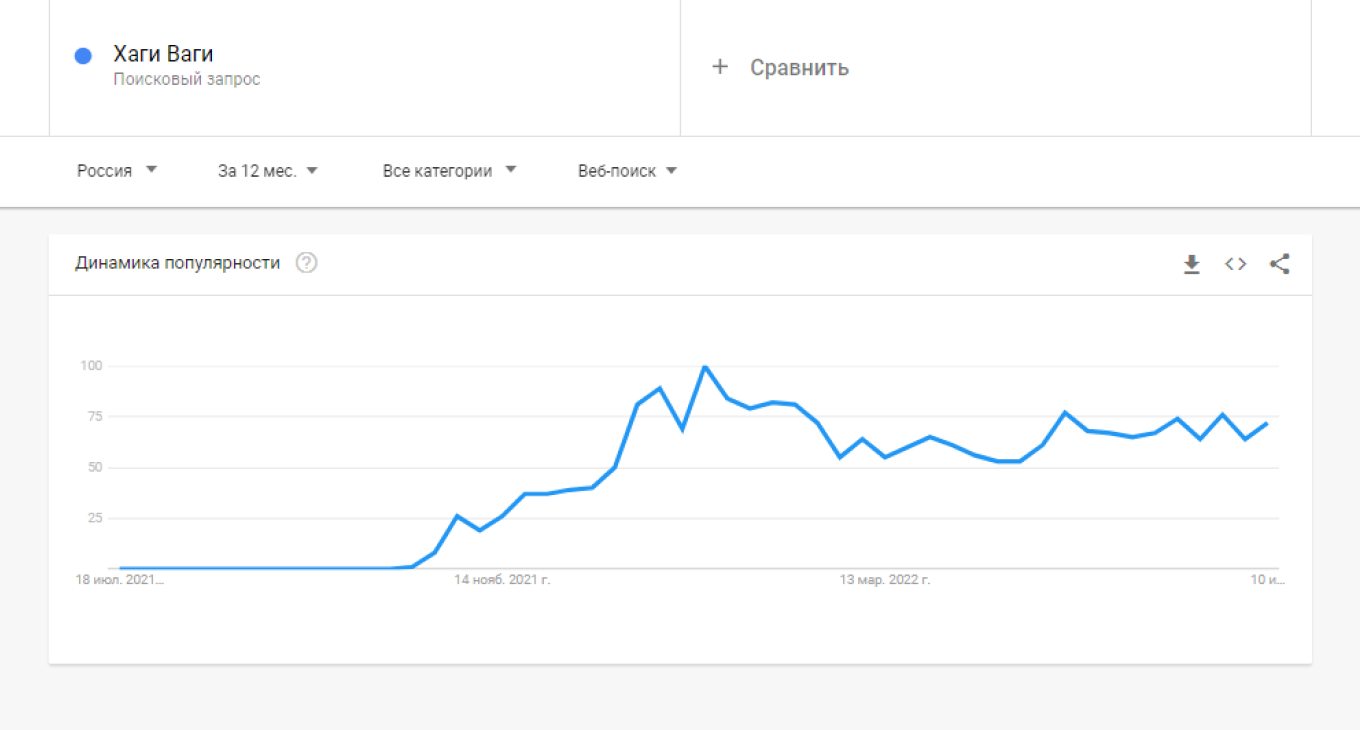Expand the За 12 мес. time range dropdown
The width and height of the screenshot is (1360, 730).
click(267, 171)
